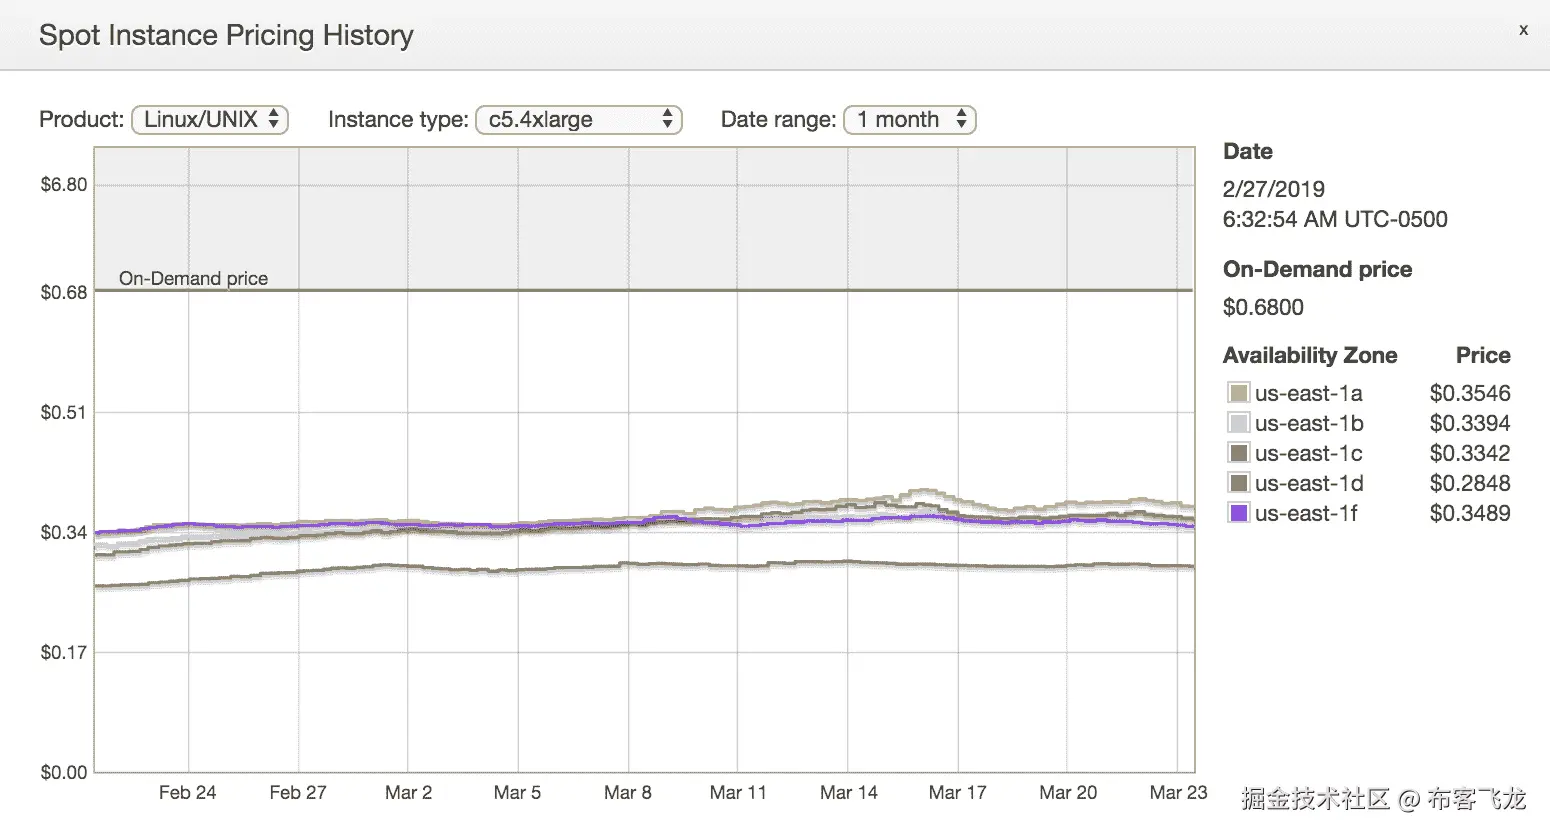Click the Mar 23 x-axis label
1550x836 pixels.
1178,792
